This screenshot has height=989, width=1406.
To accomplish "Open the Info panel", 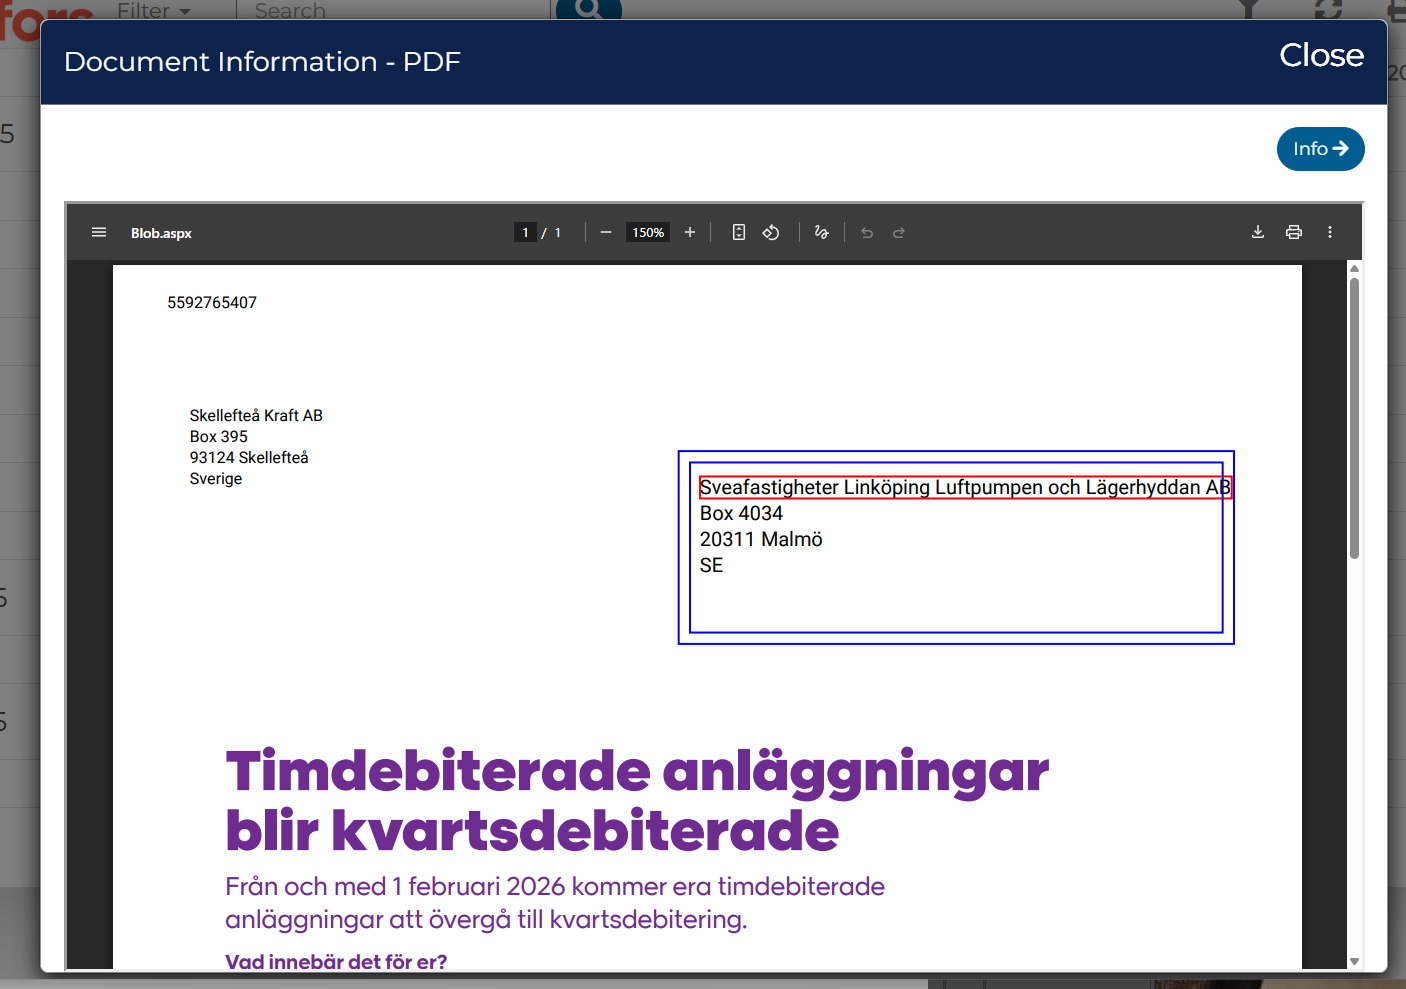I will click(x=1321, y=149).
